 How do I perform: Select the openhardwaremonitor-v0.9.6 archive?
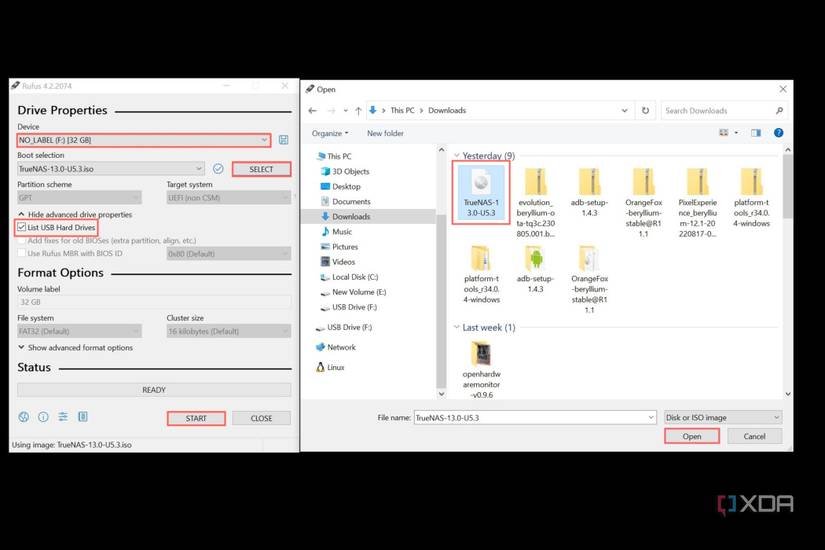(481, 369)
